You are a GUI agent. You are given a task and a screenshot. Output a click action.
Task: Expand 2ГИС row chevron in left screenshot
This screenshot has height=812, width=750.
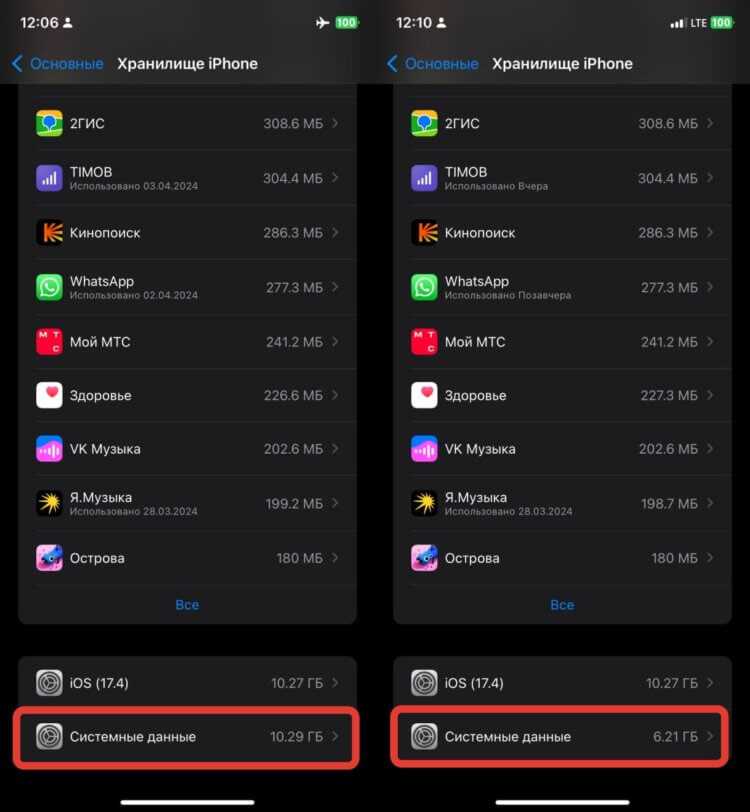[x=335, y=123]
